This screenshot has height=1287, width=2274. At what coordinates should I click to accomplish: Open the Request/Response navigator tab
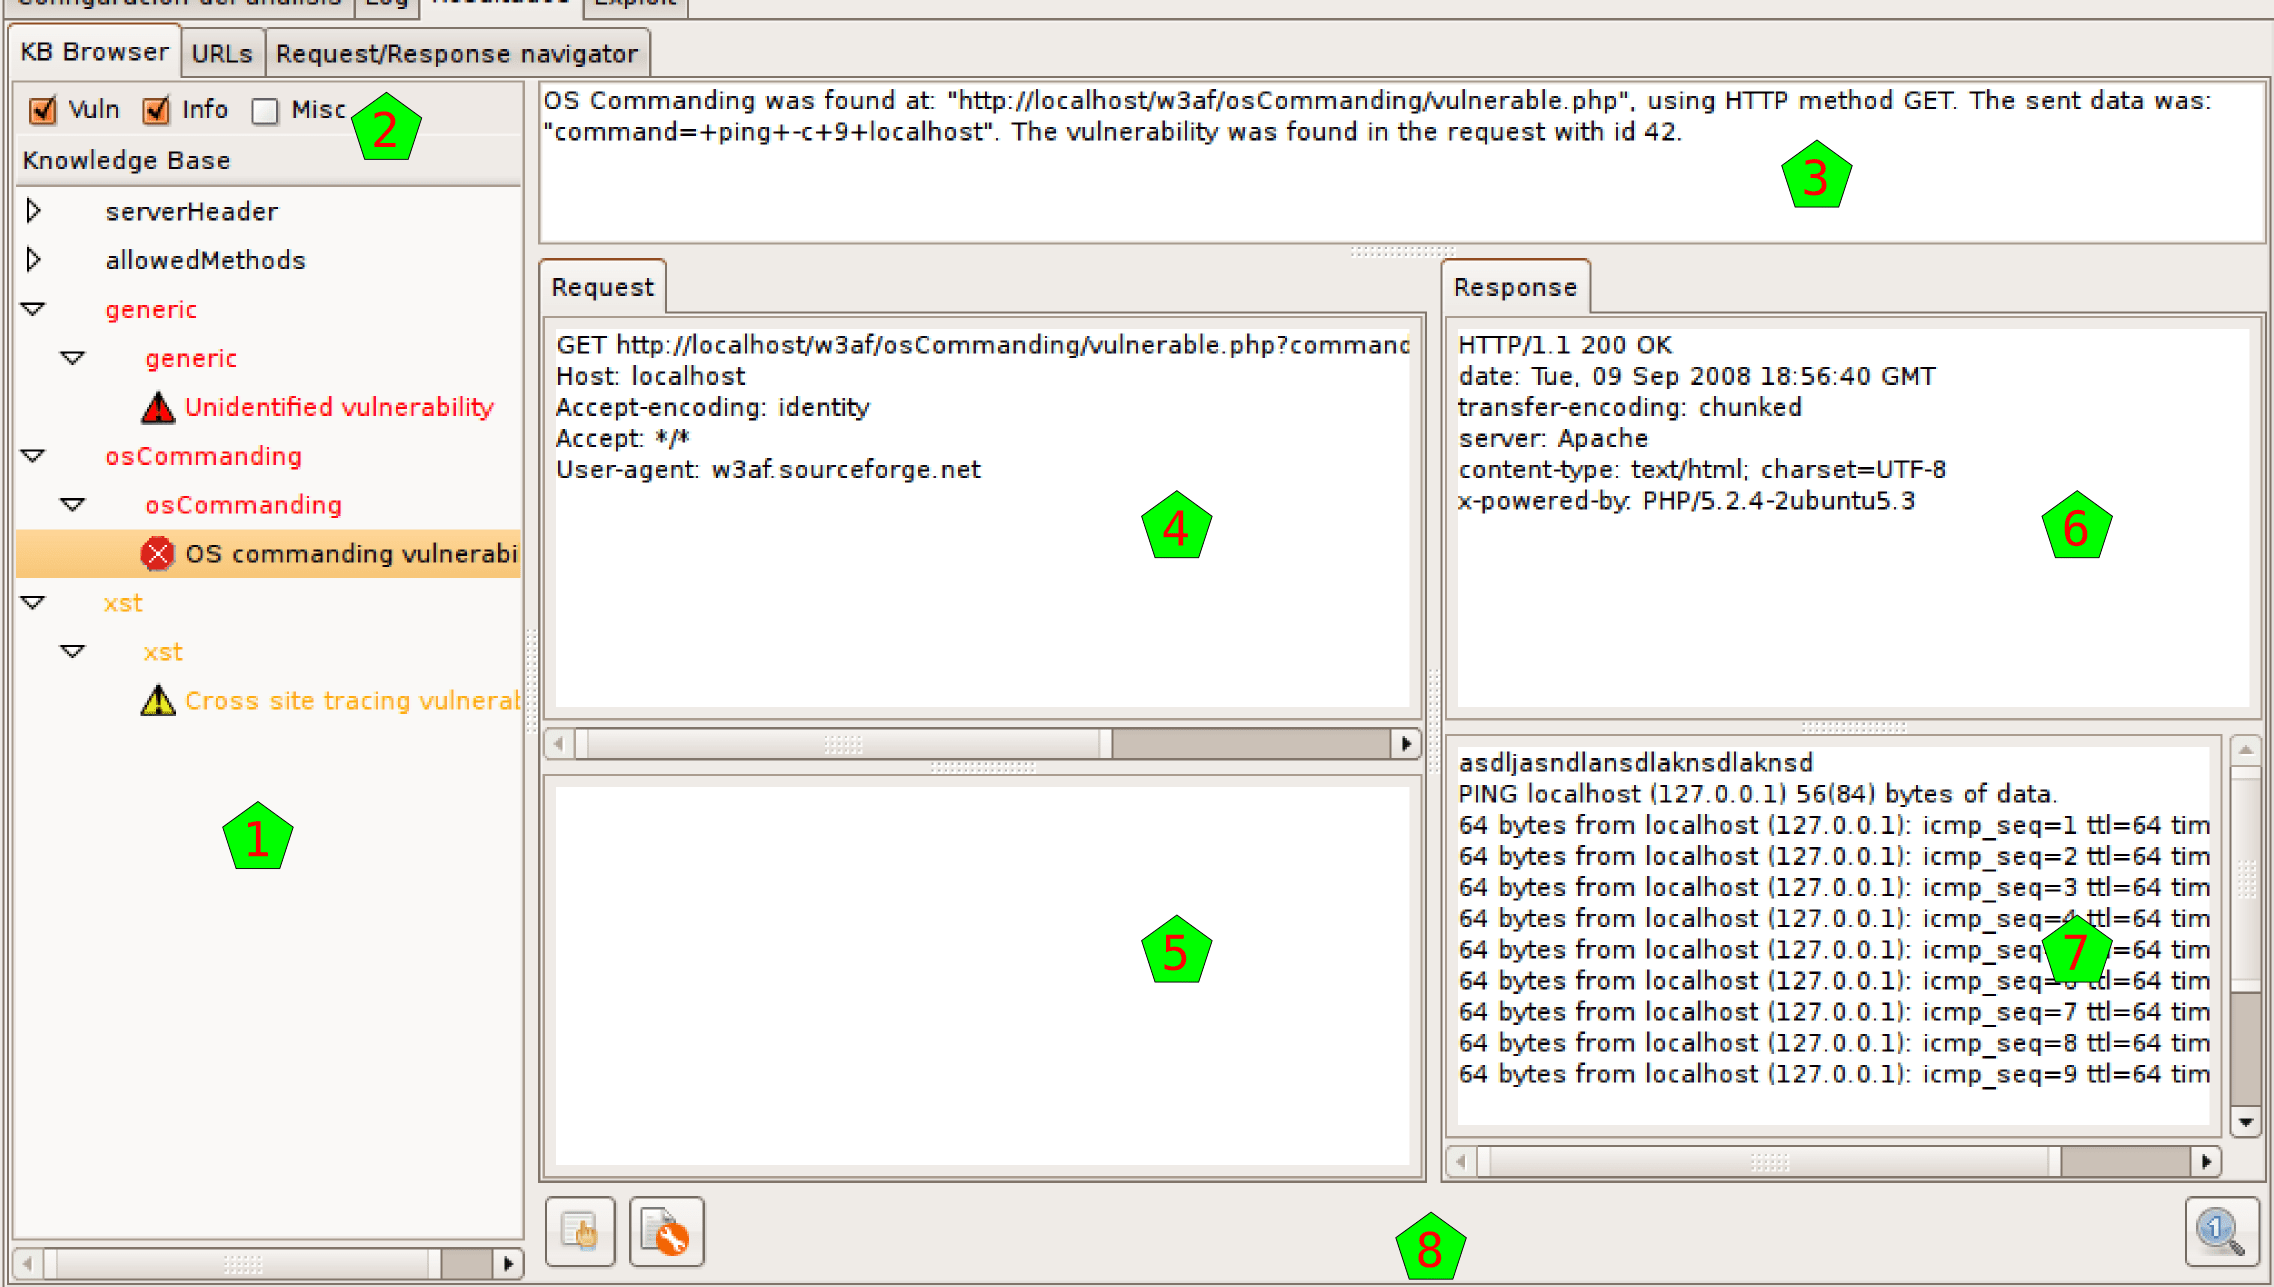tap(456, 54)
